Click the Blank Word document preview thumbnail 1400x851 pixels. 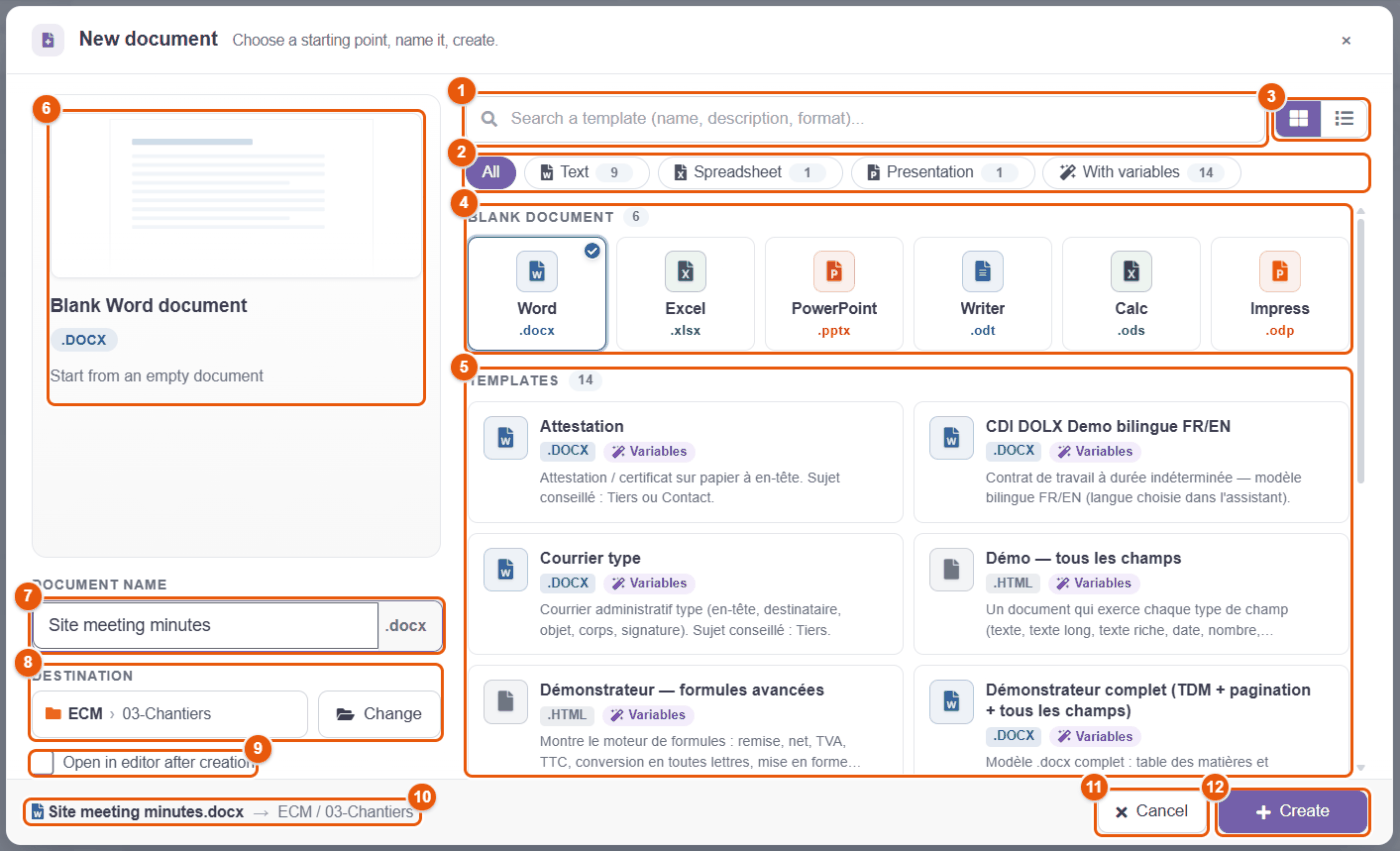(x=236, y=195)
